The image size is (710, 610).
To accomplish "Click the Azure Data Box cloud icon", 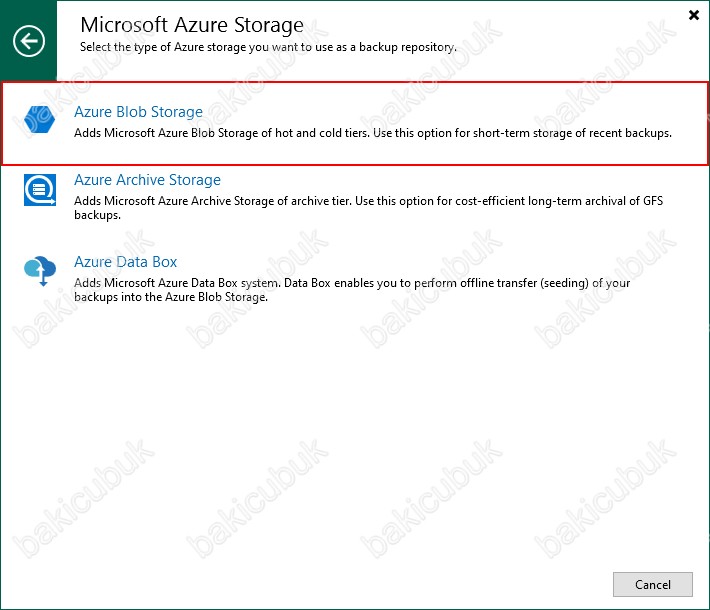I will coord(40,271).
